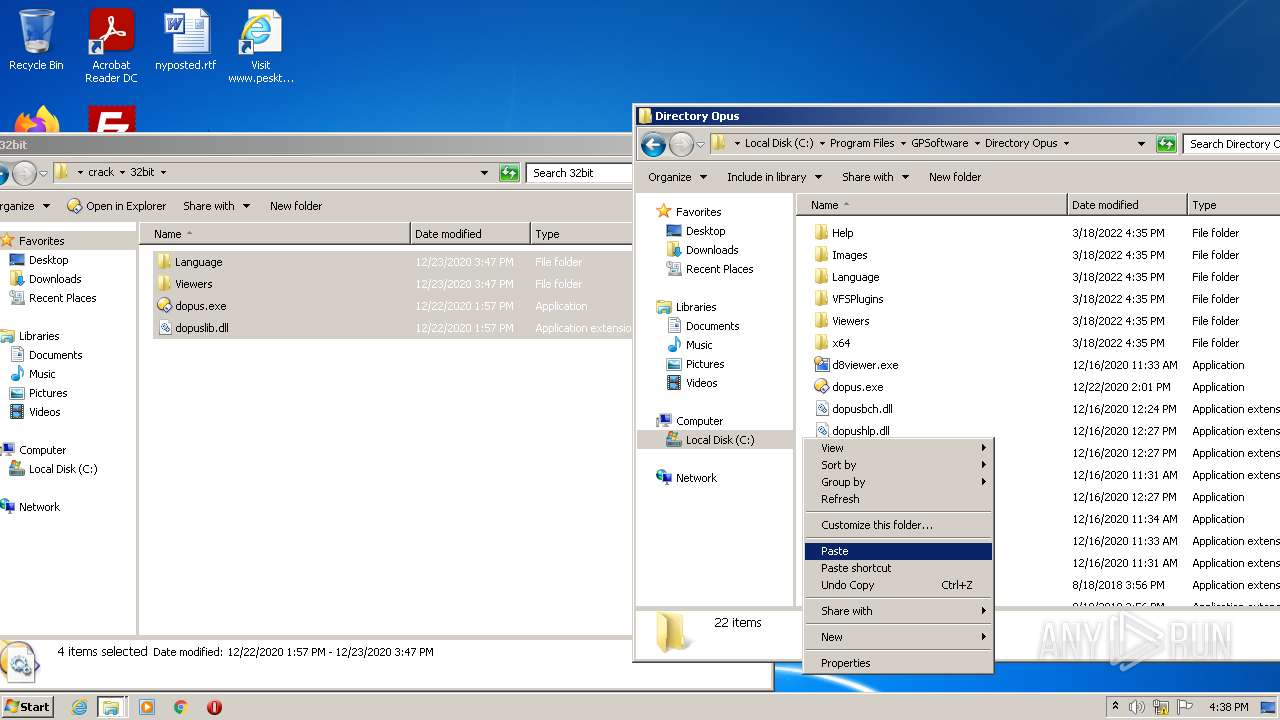Image resolution: width=1280 pixels, height=720 pixels.
Task: Open Share with dropdown in Directory Opus toolbar
Action: tap(875, 177)
